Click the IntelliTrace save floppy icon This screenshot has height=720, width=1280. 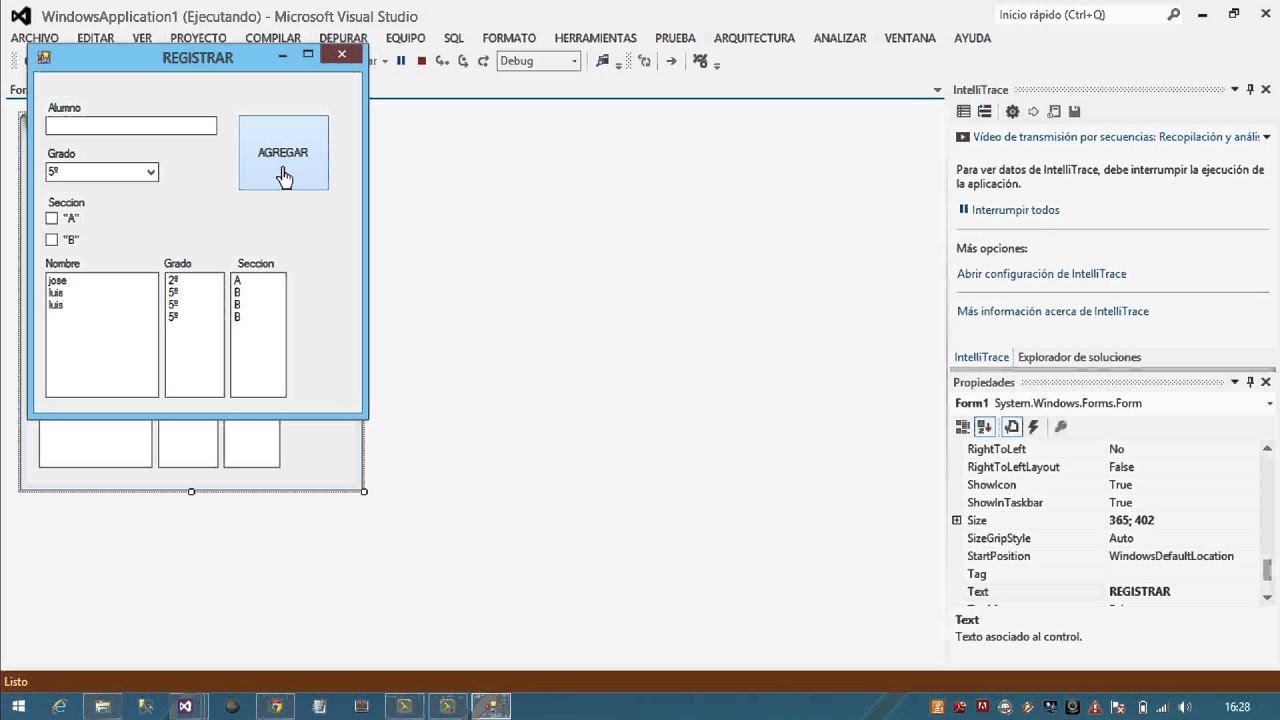point(1074,112)
